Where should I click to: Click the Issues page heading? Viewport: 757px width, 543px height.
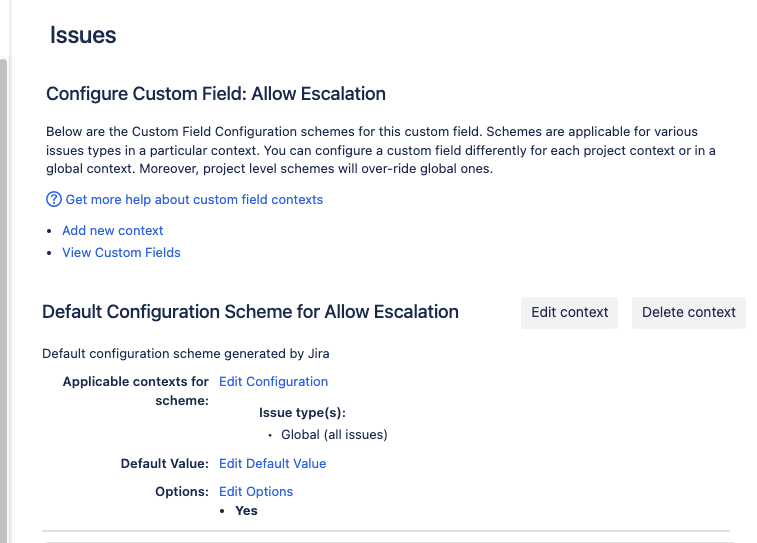point(83,35)
